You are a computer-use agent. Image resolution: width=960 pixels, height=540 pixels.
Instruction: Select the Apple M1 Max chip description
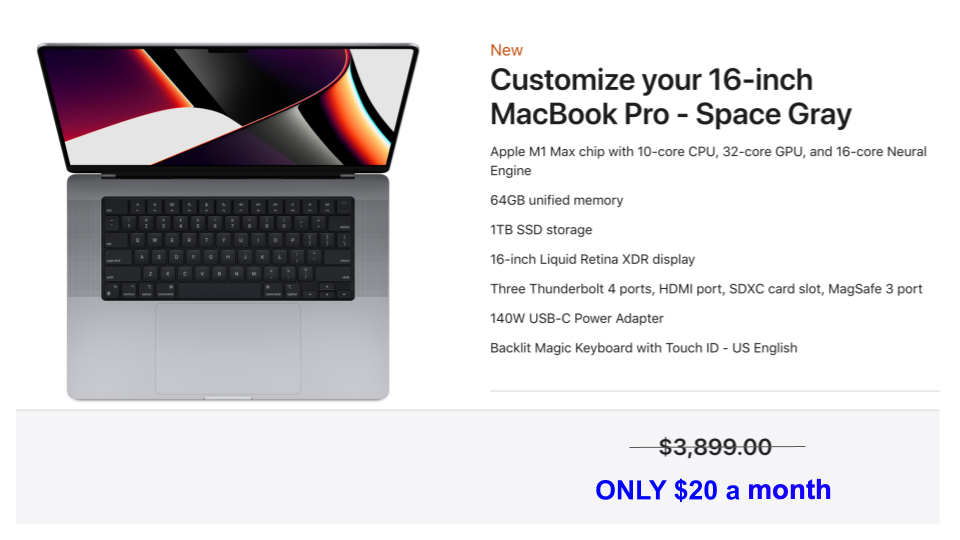click(x=708, y=161)
